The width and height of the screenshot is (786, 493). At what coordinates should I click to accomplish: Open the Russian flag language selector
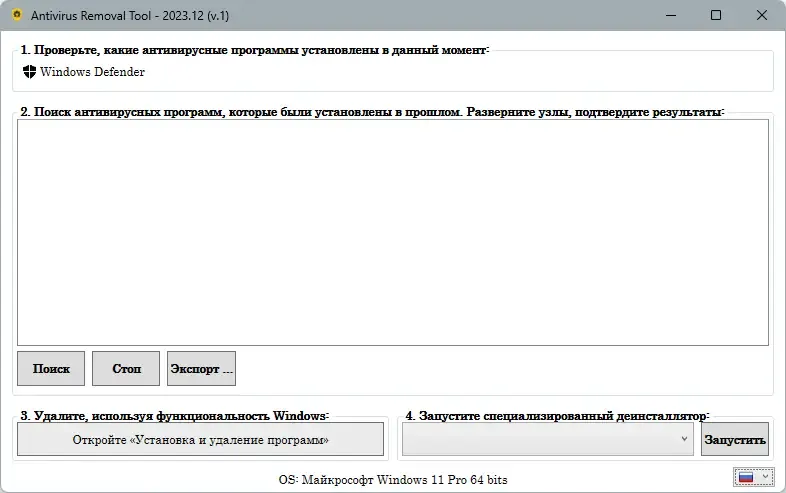point(753,477)
